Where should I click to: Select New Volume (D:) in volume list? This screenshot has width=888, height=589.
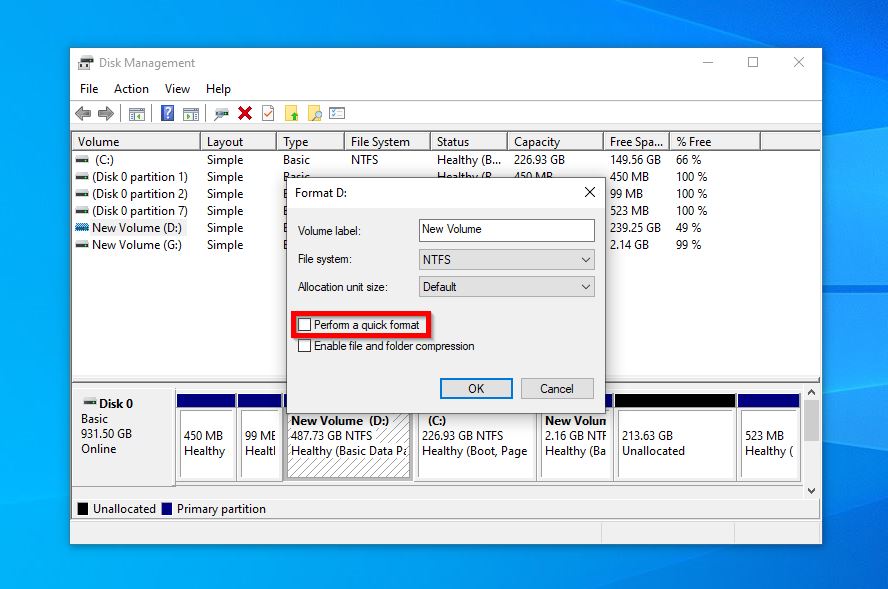136,228
